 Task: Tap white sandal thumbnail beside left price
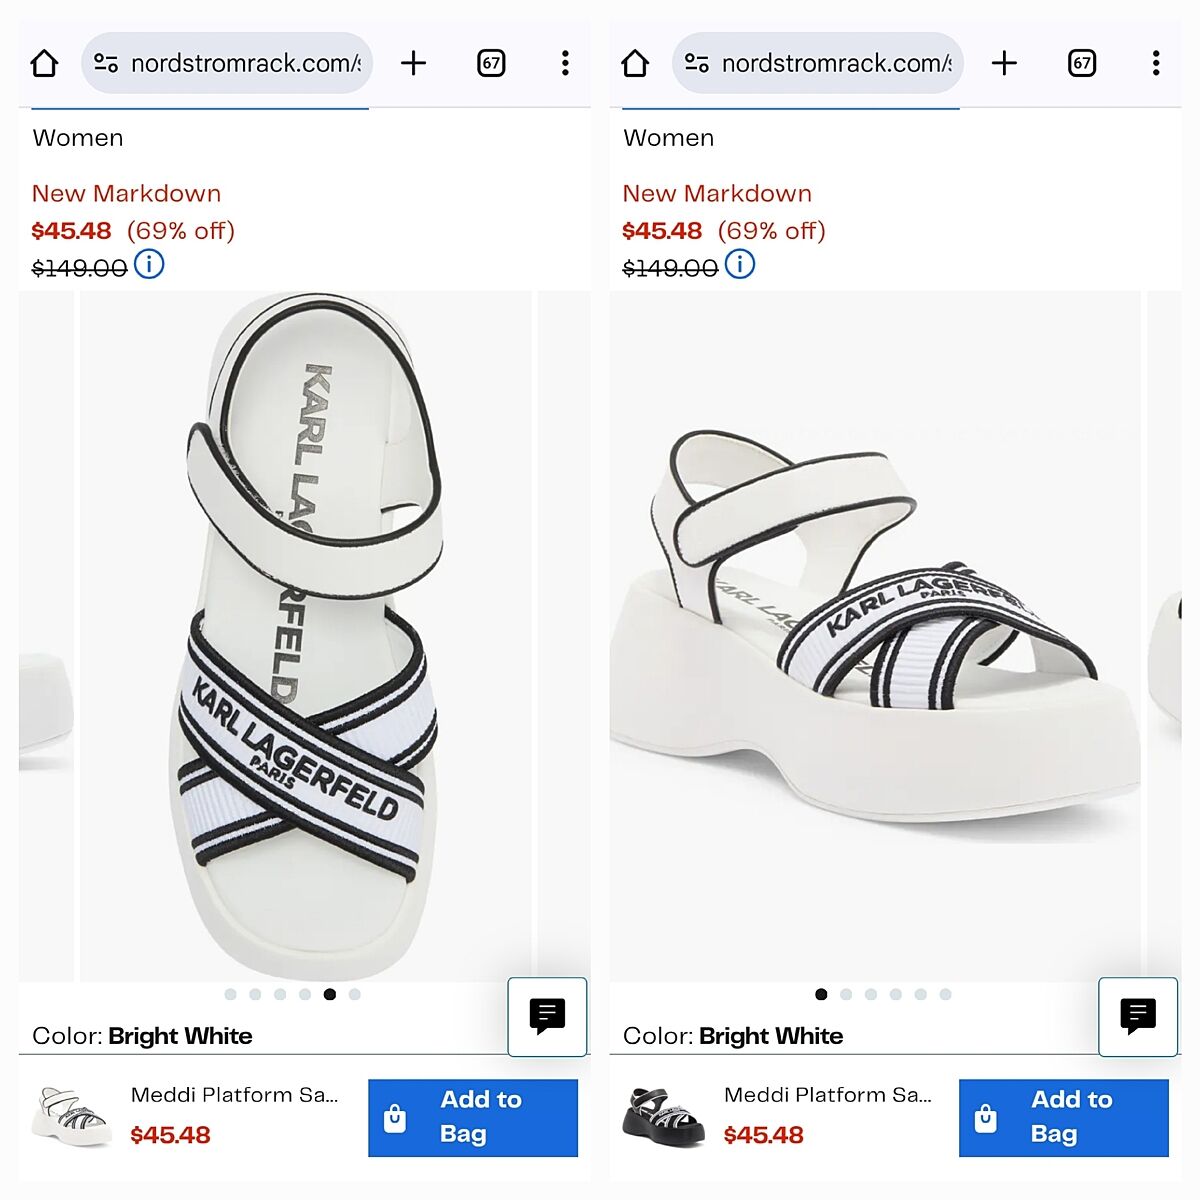point(72,1115)
